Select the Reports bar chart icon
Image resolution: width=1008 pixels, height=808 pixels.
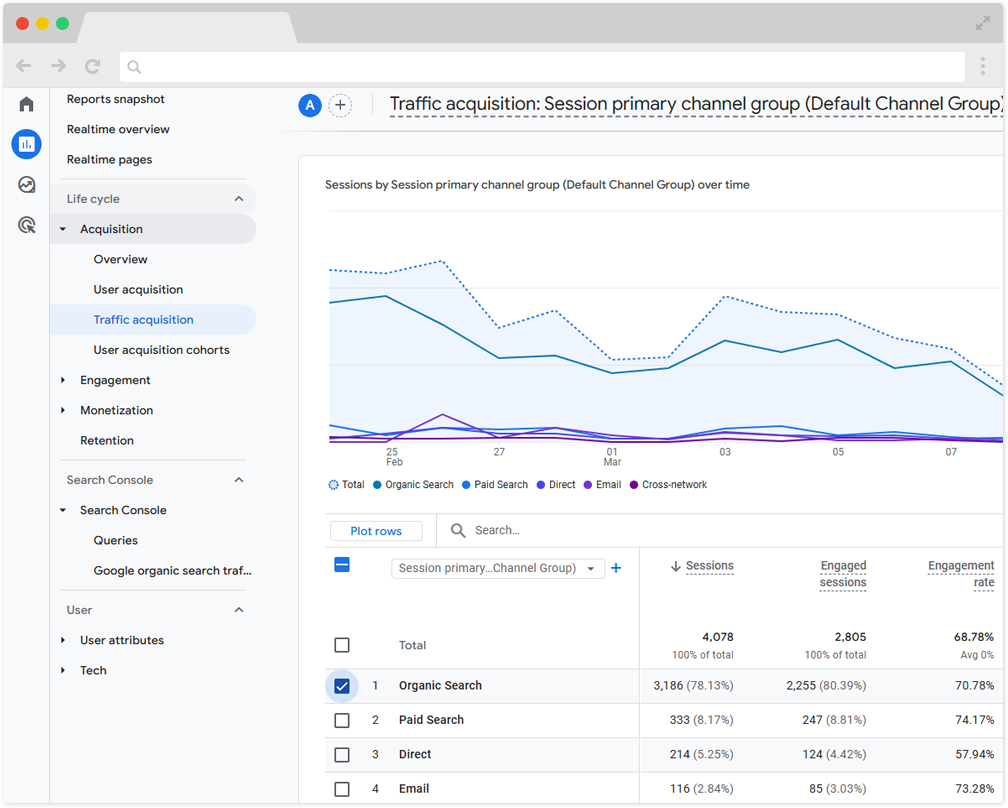[26, 144]
